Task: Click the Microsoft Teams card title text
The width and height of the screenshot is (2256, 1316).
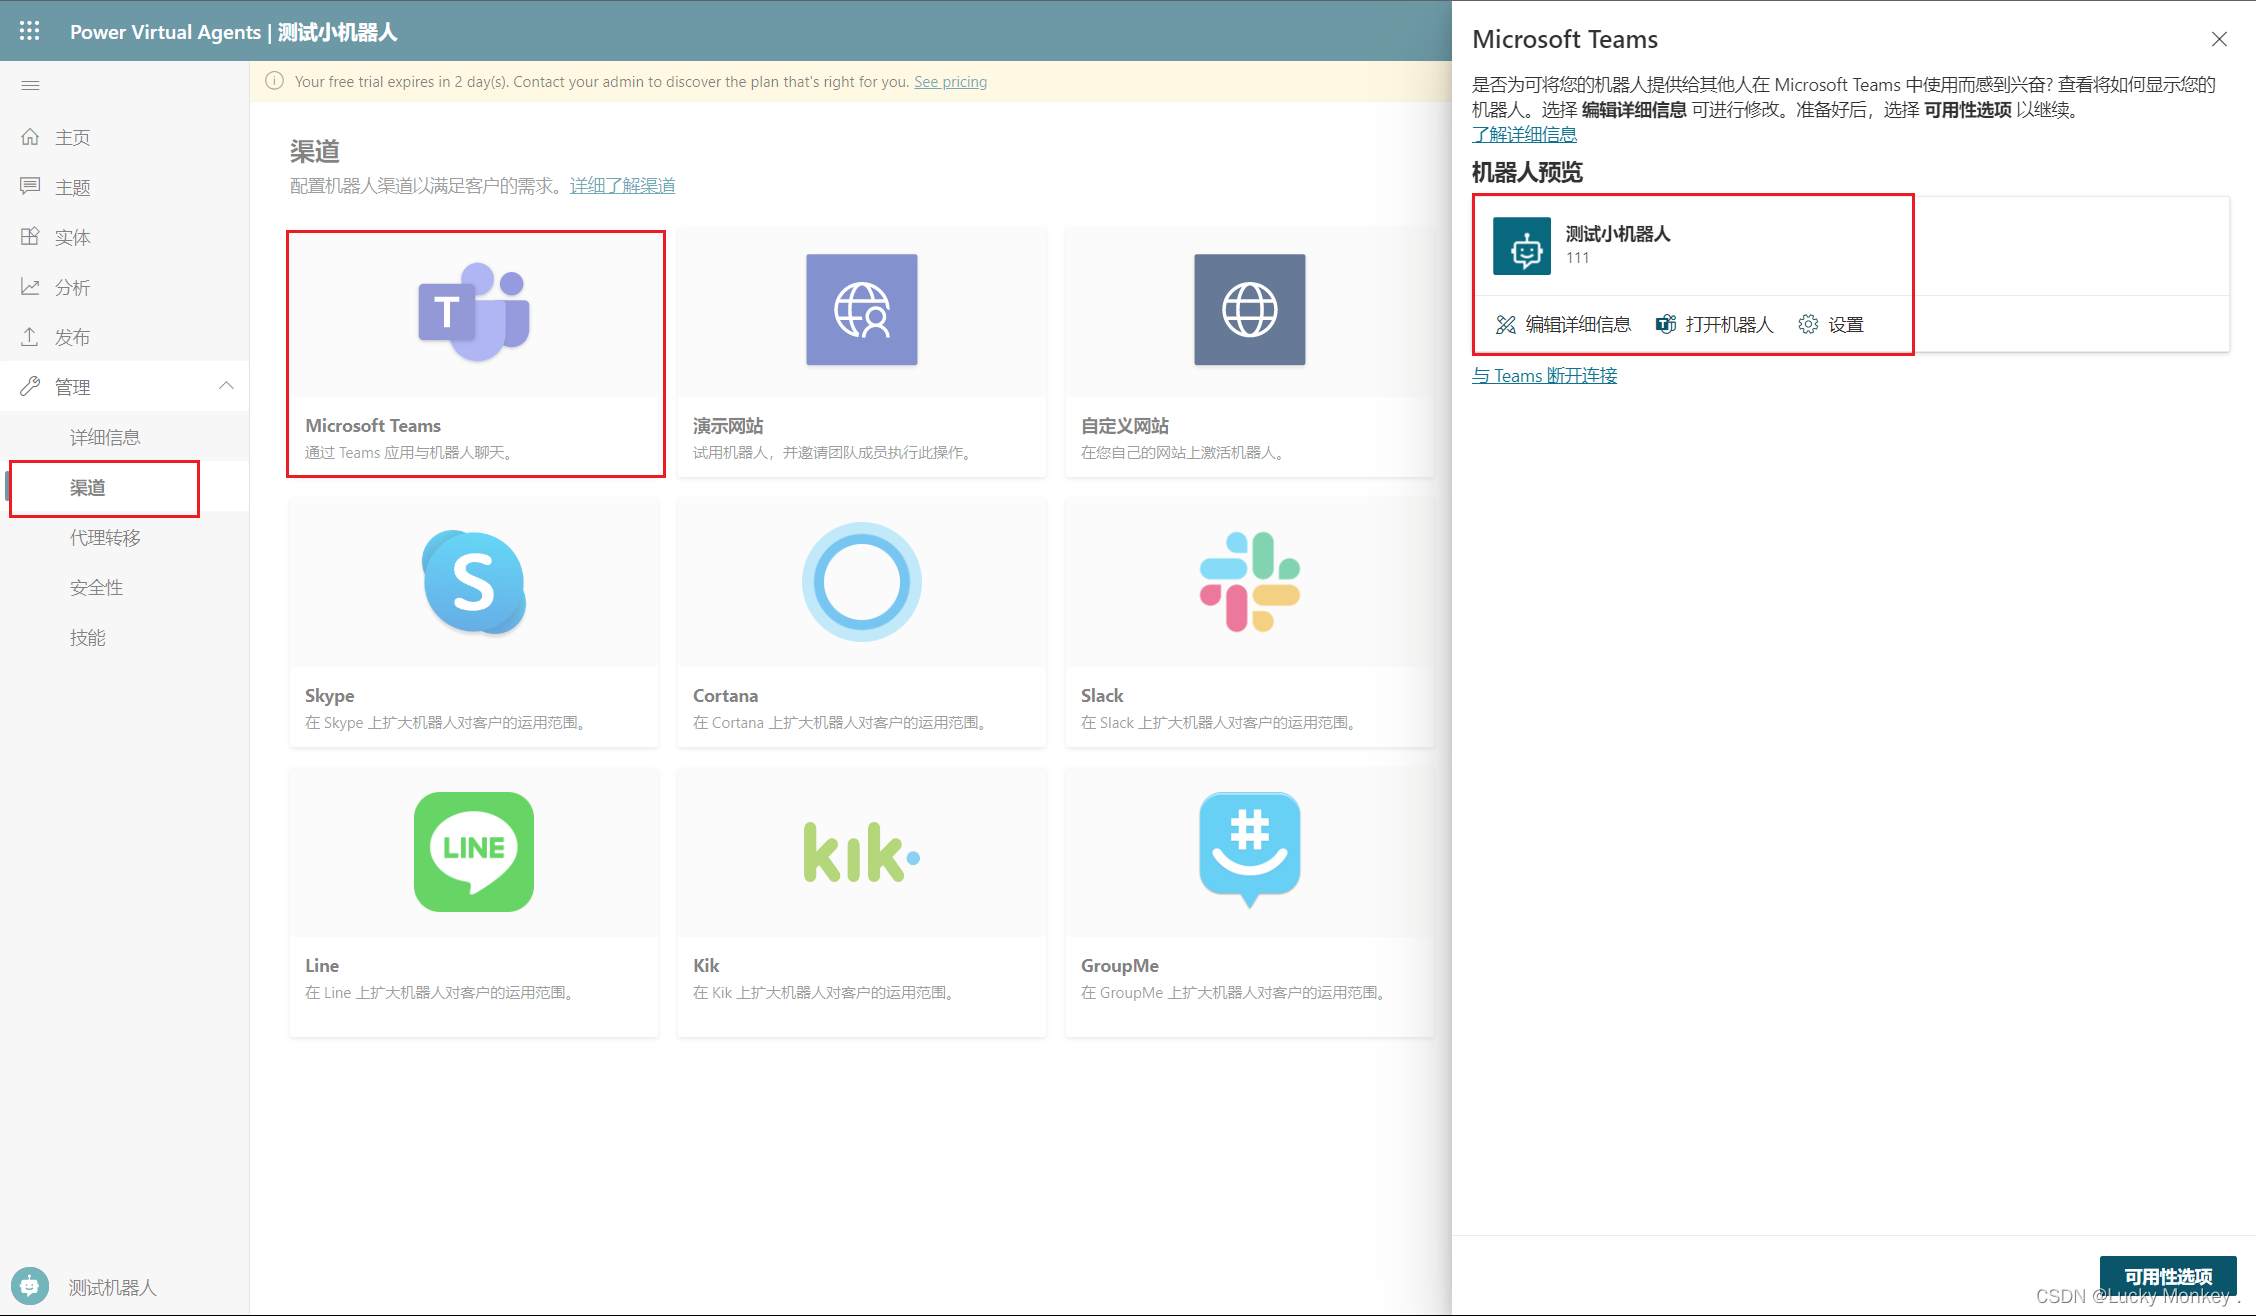Action: pos(373,426)
